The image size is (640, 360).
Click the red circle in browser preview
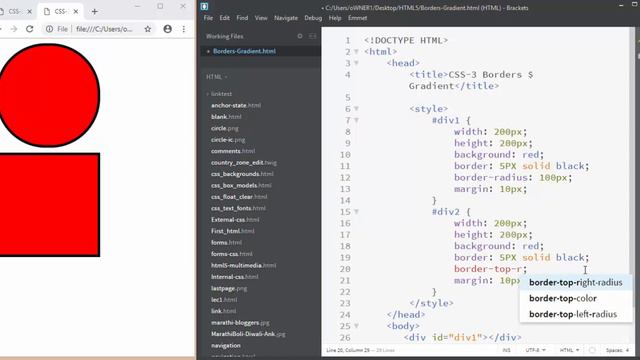tap(49, 96)
